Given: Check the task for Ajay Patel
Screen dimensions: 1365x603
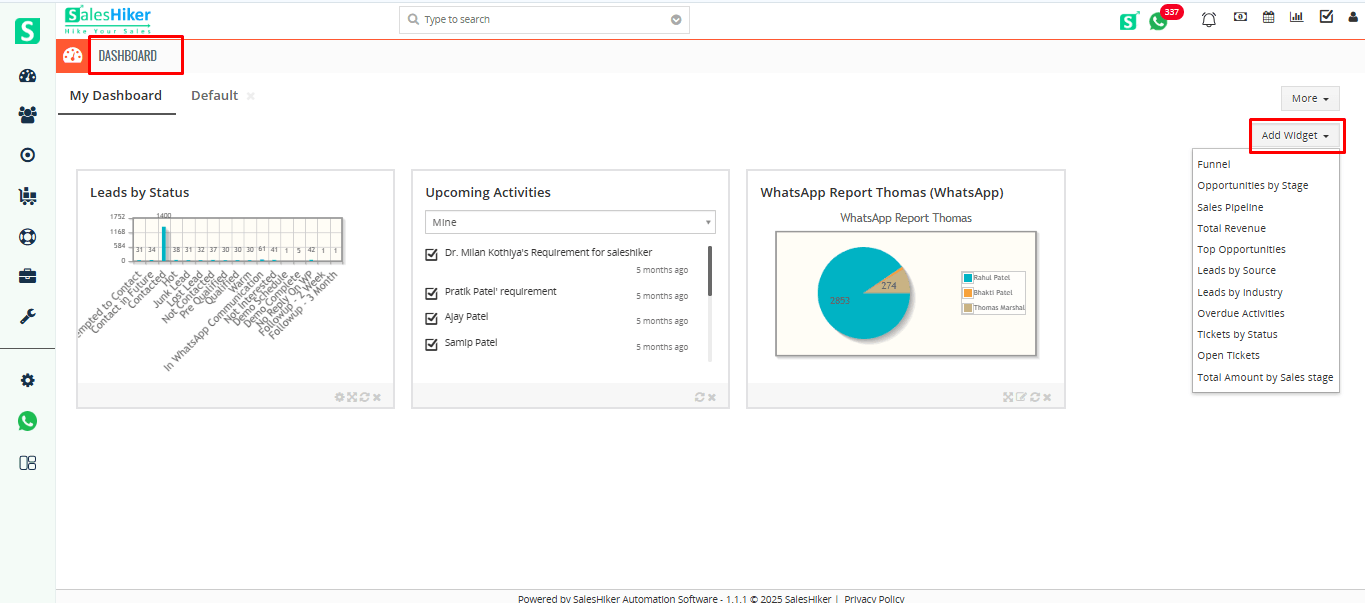Looking at the screenshot, I should pos(431,318).
